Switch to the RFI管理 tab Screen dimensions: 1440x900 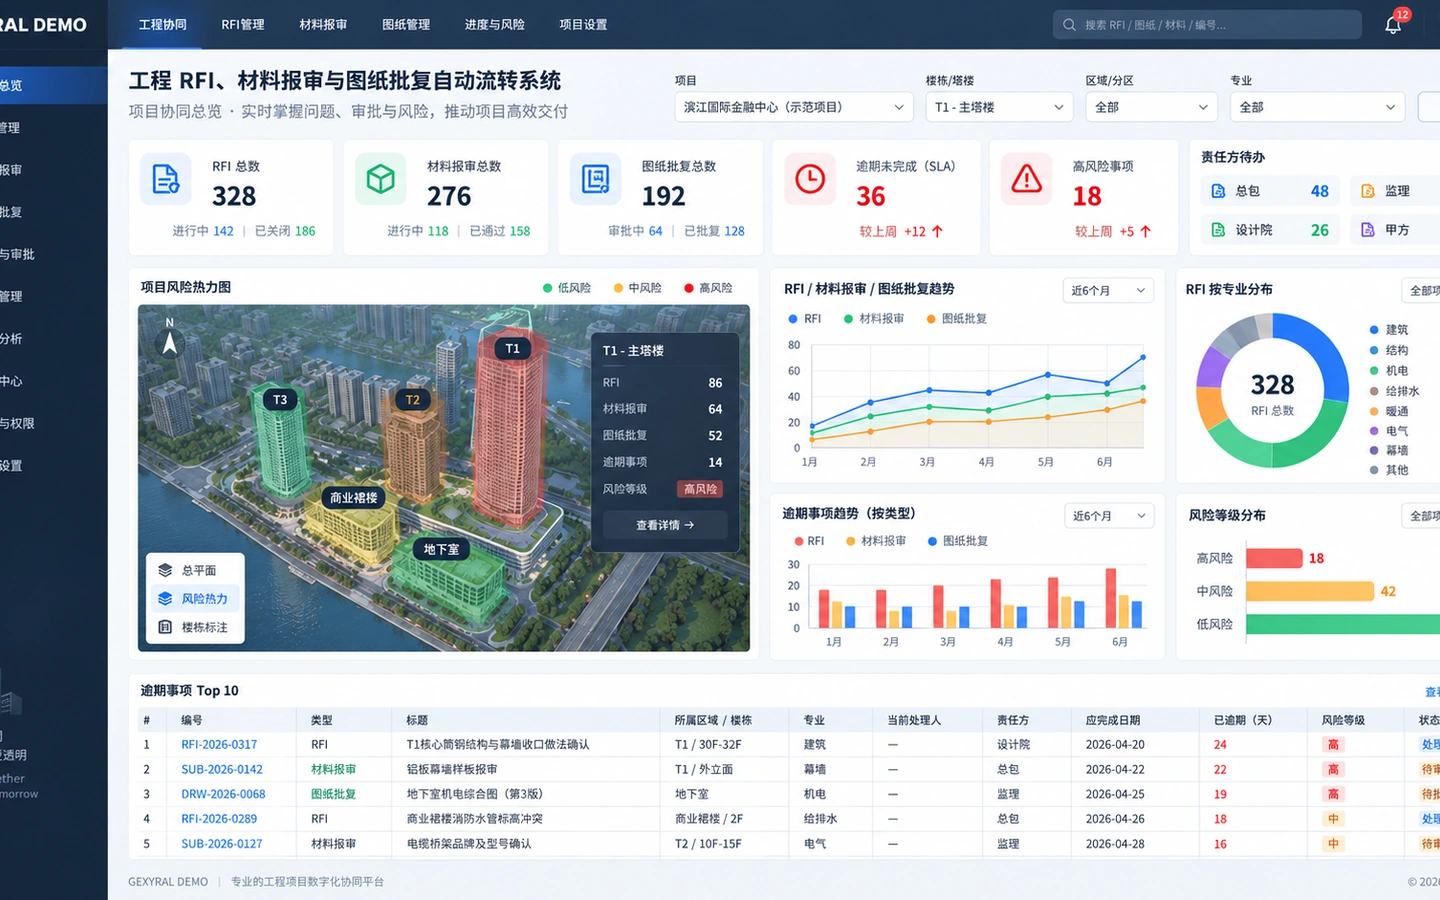[243, 25]
